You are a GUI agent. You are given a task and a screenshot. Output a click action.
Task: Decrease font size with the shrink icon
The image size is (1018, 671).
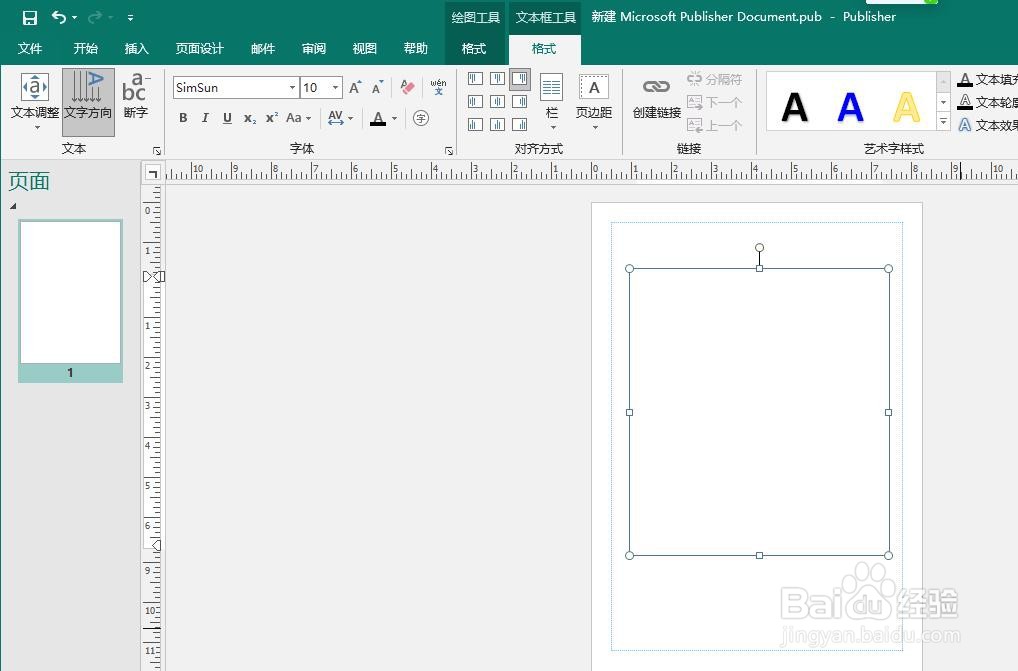point(377,88)
